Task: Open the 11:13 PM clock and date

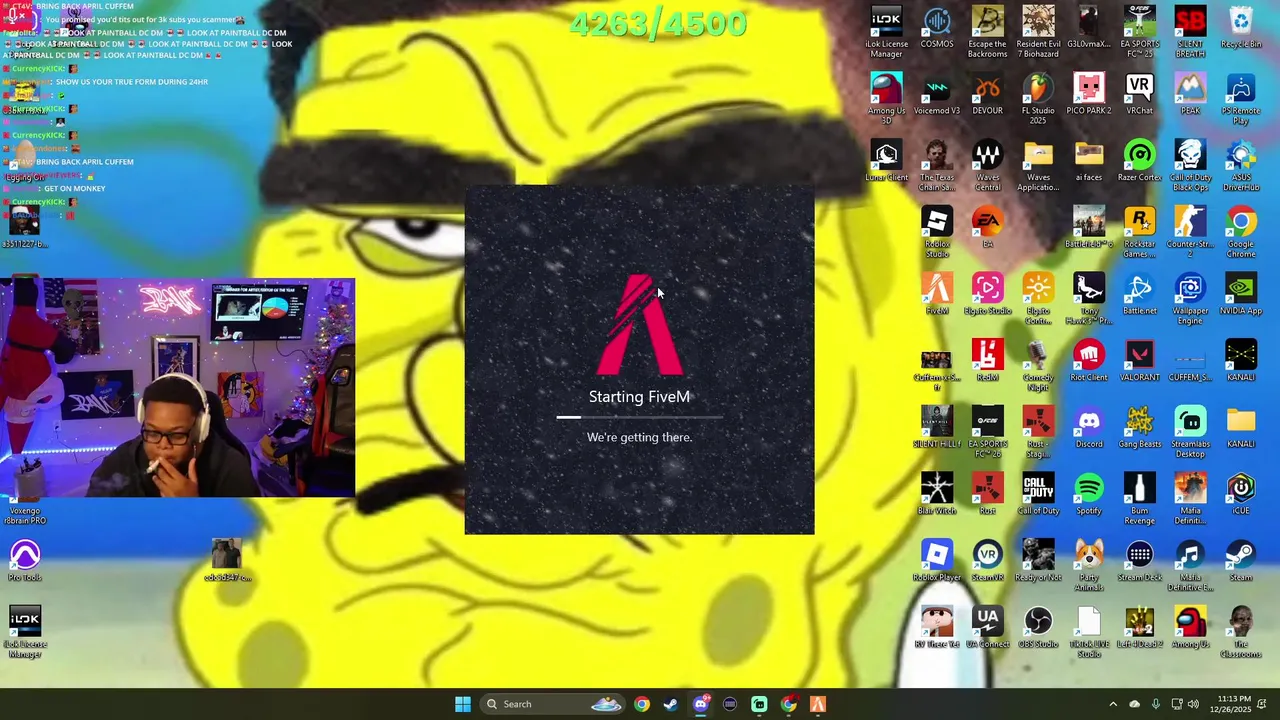Action: coord(1235,704)
